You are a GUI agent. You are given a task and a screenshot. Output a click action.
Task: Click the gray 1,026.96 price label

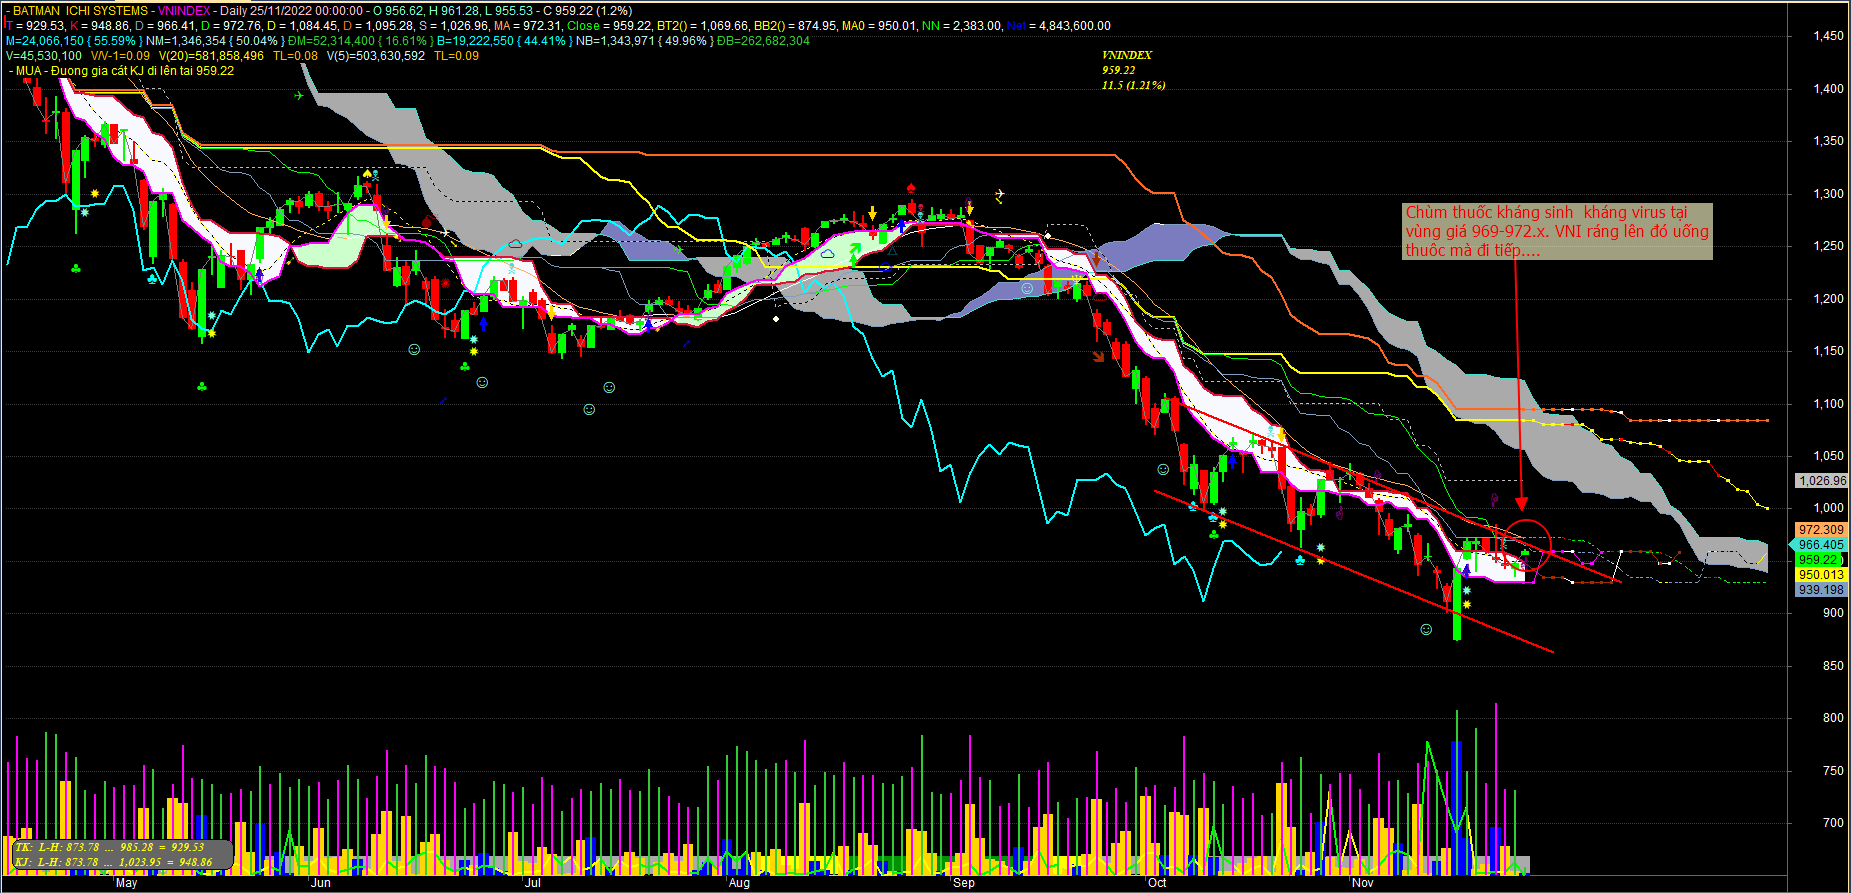tap(1821, 481)
